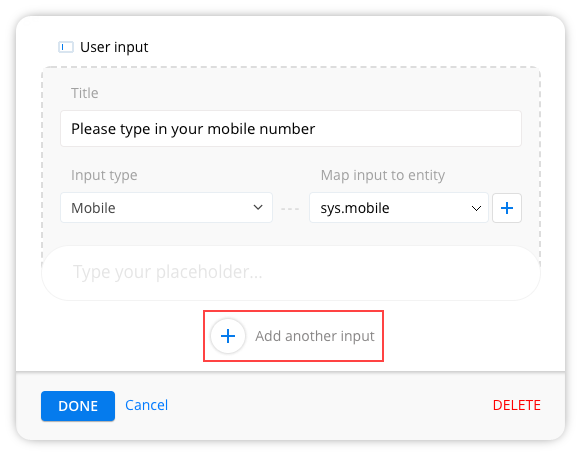Click the 'Add another input' label
Screen dimensions: 581x456
click(x=315, y=336)
